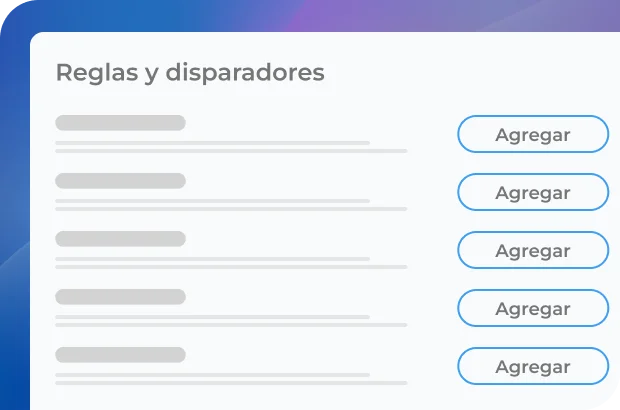The height and width of the screenshot is (410, 620).
Task: Click the fourth rule's upper description line
Action: pyautogui.click(x=212, y=317)
